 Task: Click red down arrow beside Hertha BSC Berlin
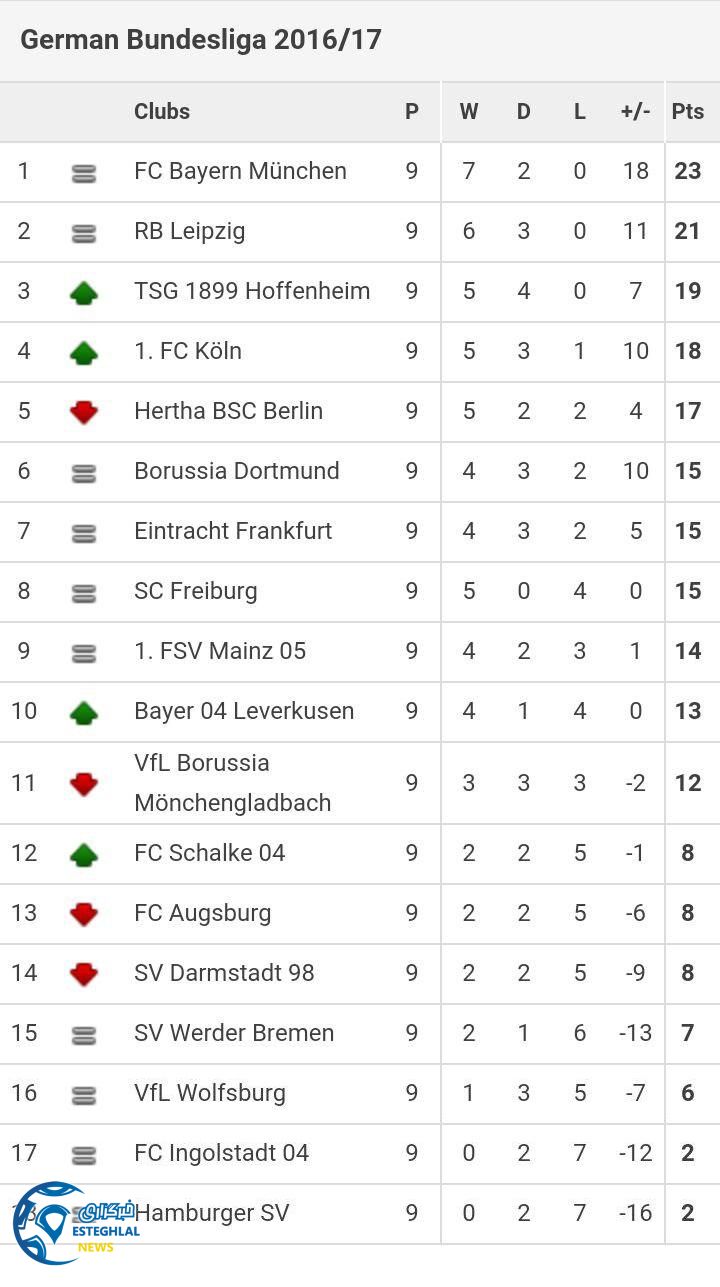[x=84, y=412]
